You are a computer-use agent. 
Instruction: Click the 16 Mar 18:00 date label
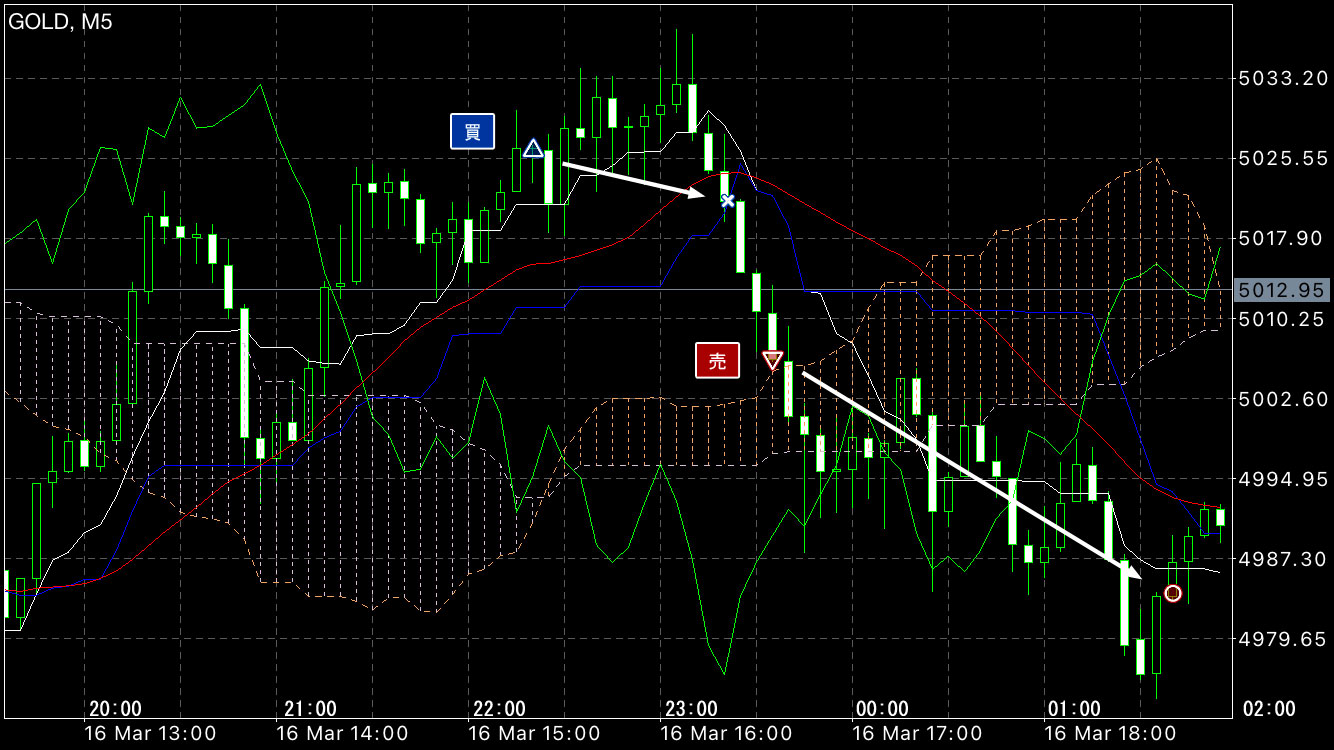pyautogui.click(x=1110, y=733)
